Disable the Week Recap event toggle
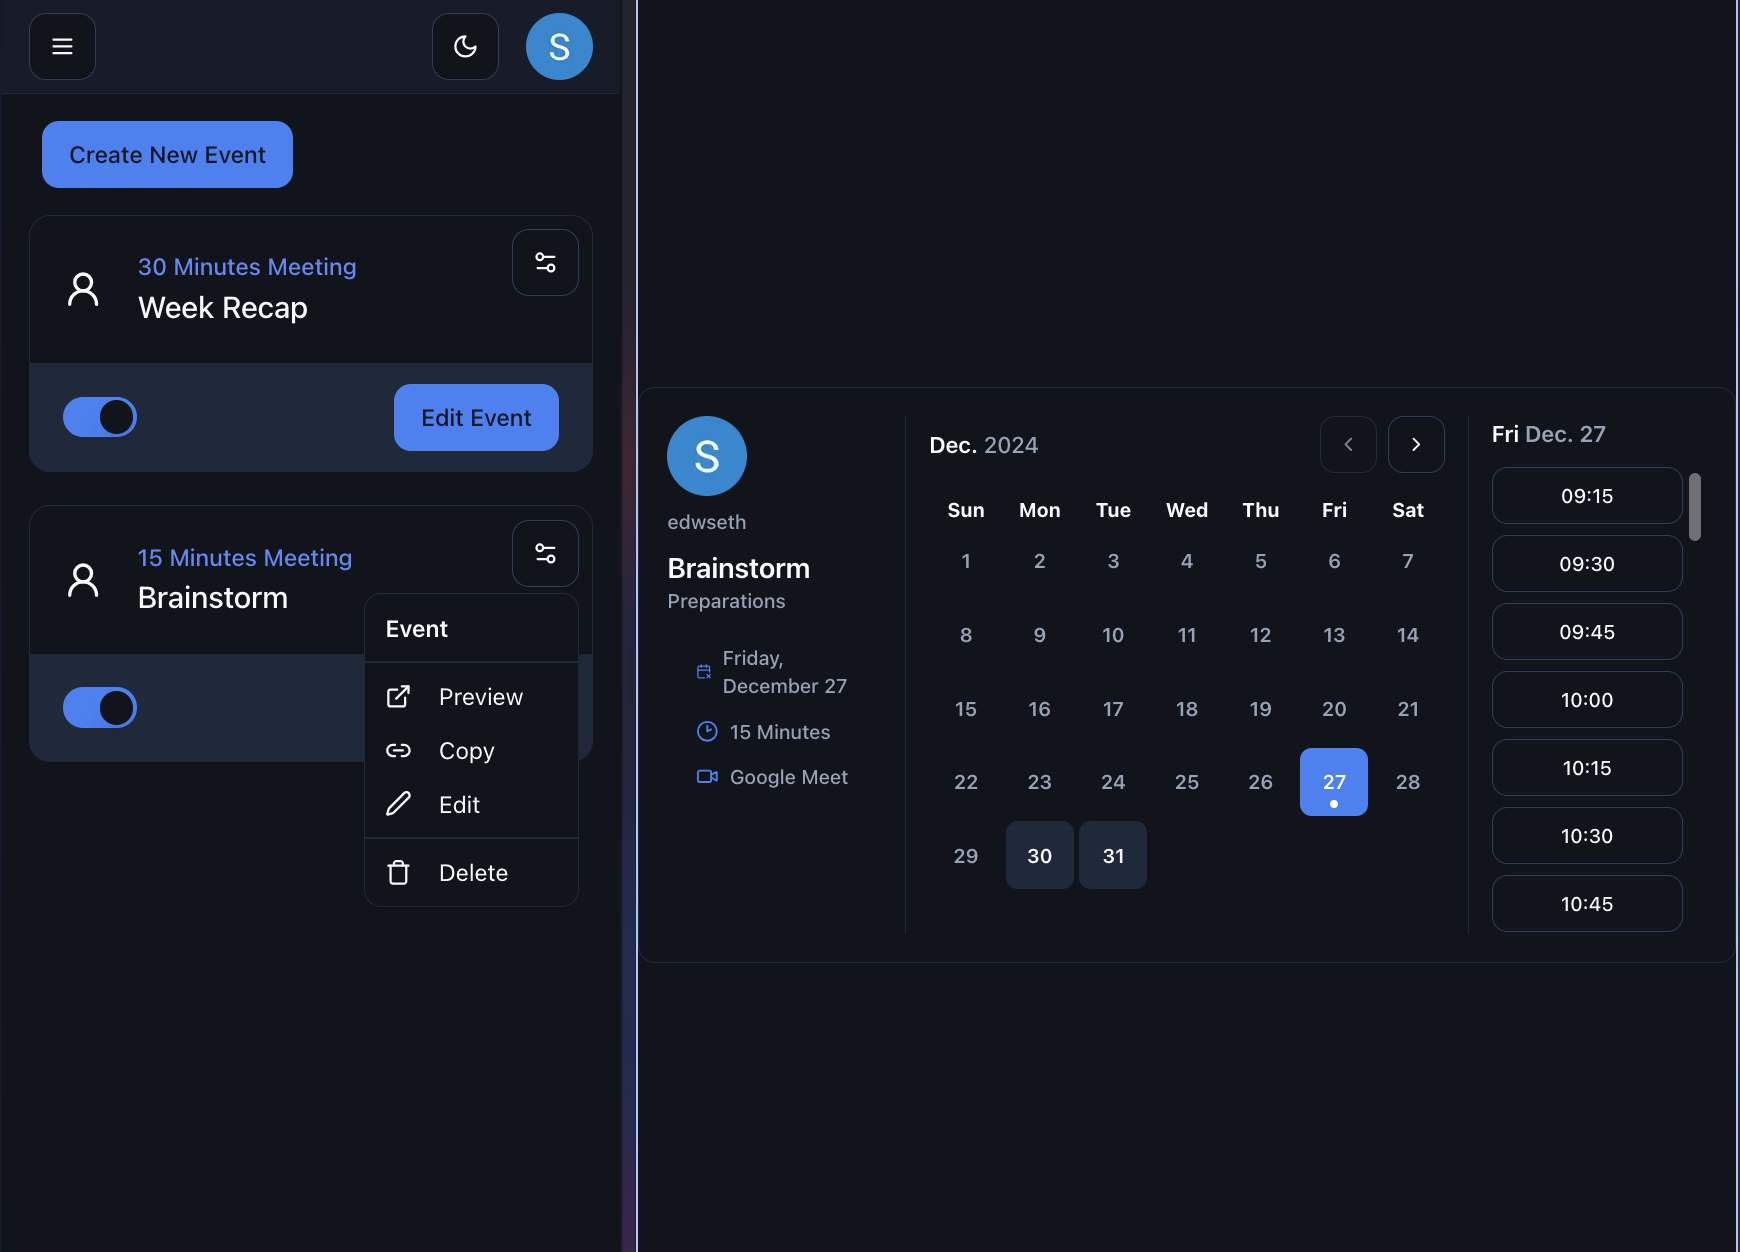 coord(100,417)
